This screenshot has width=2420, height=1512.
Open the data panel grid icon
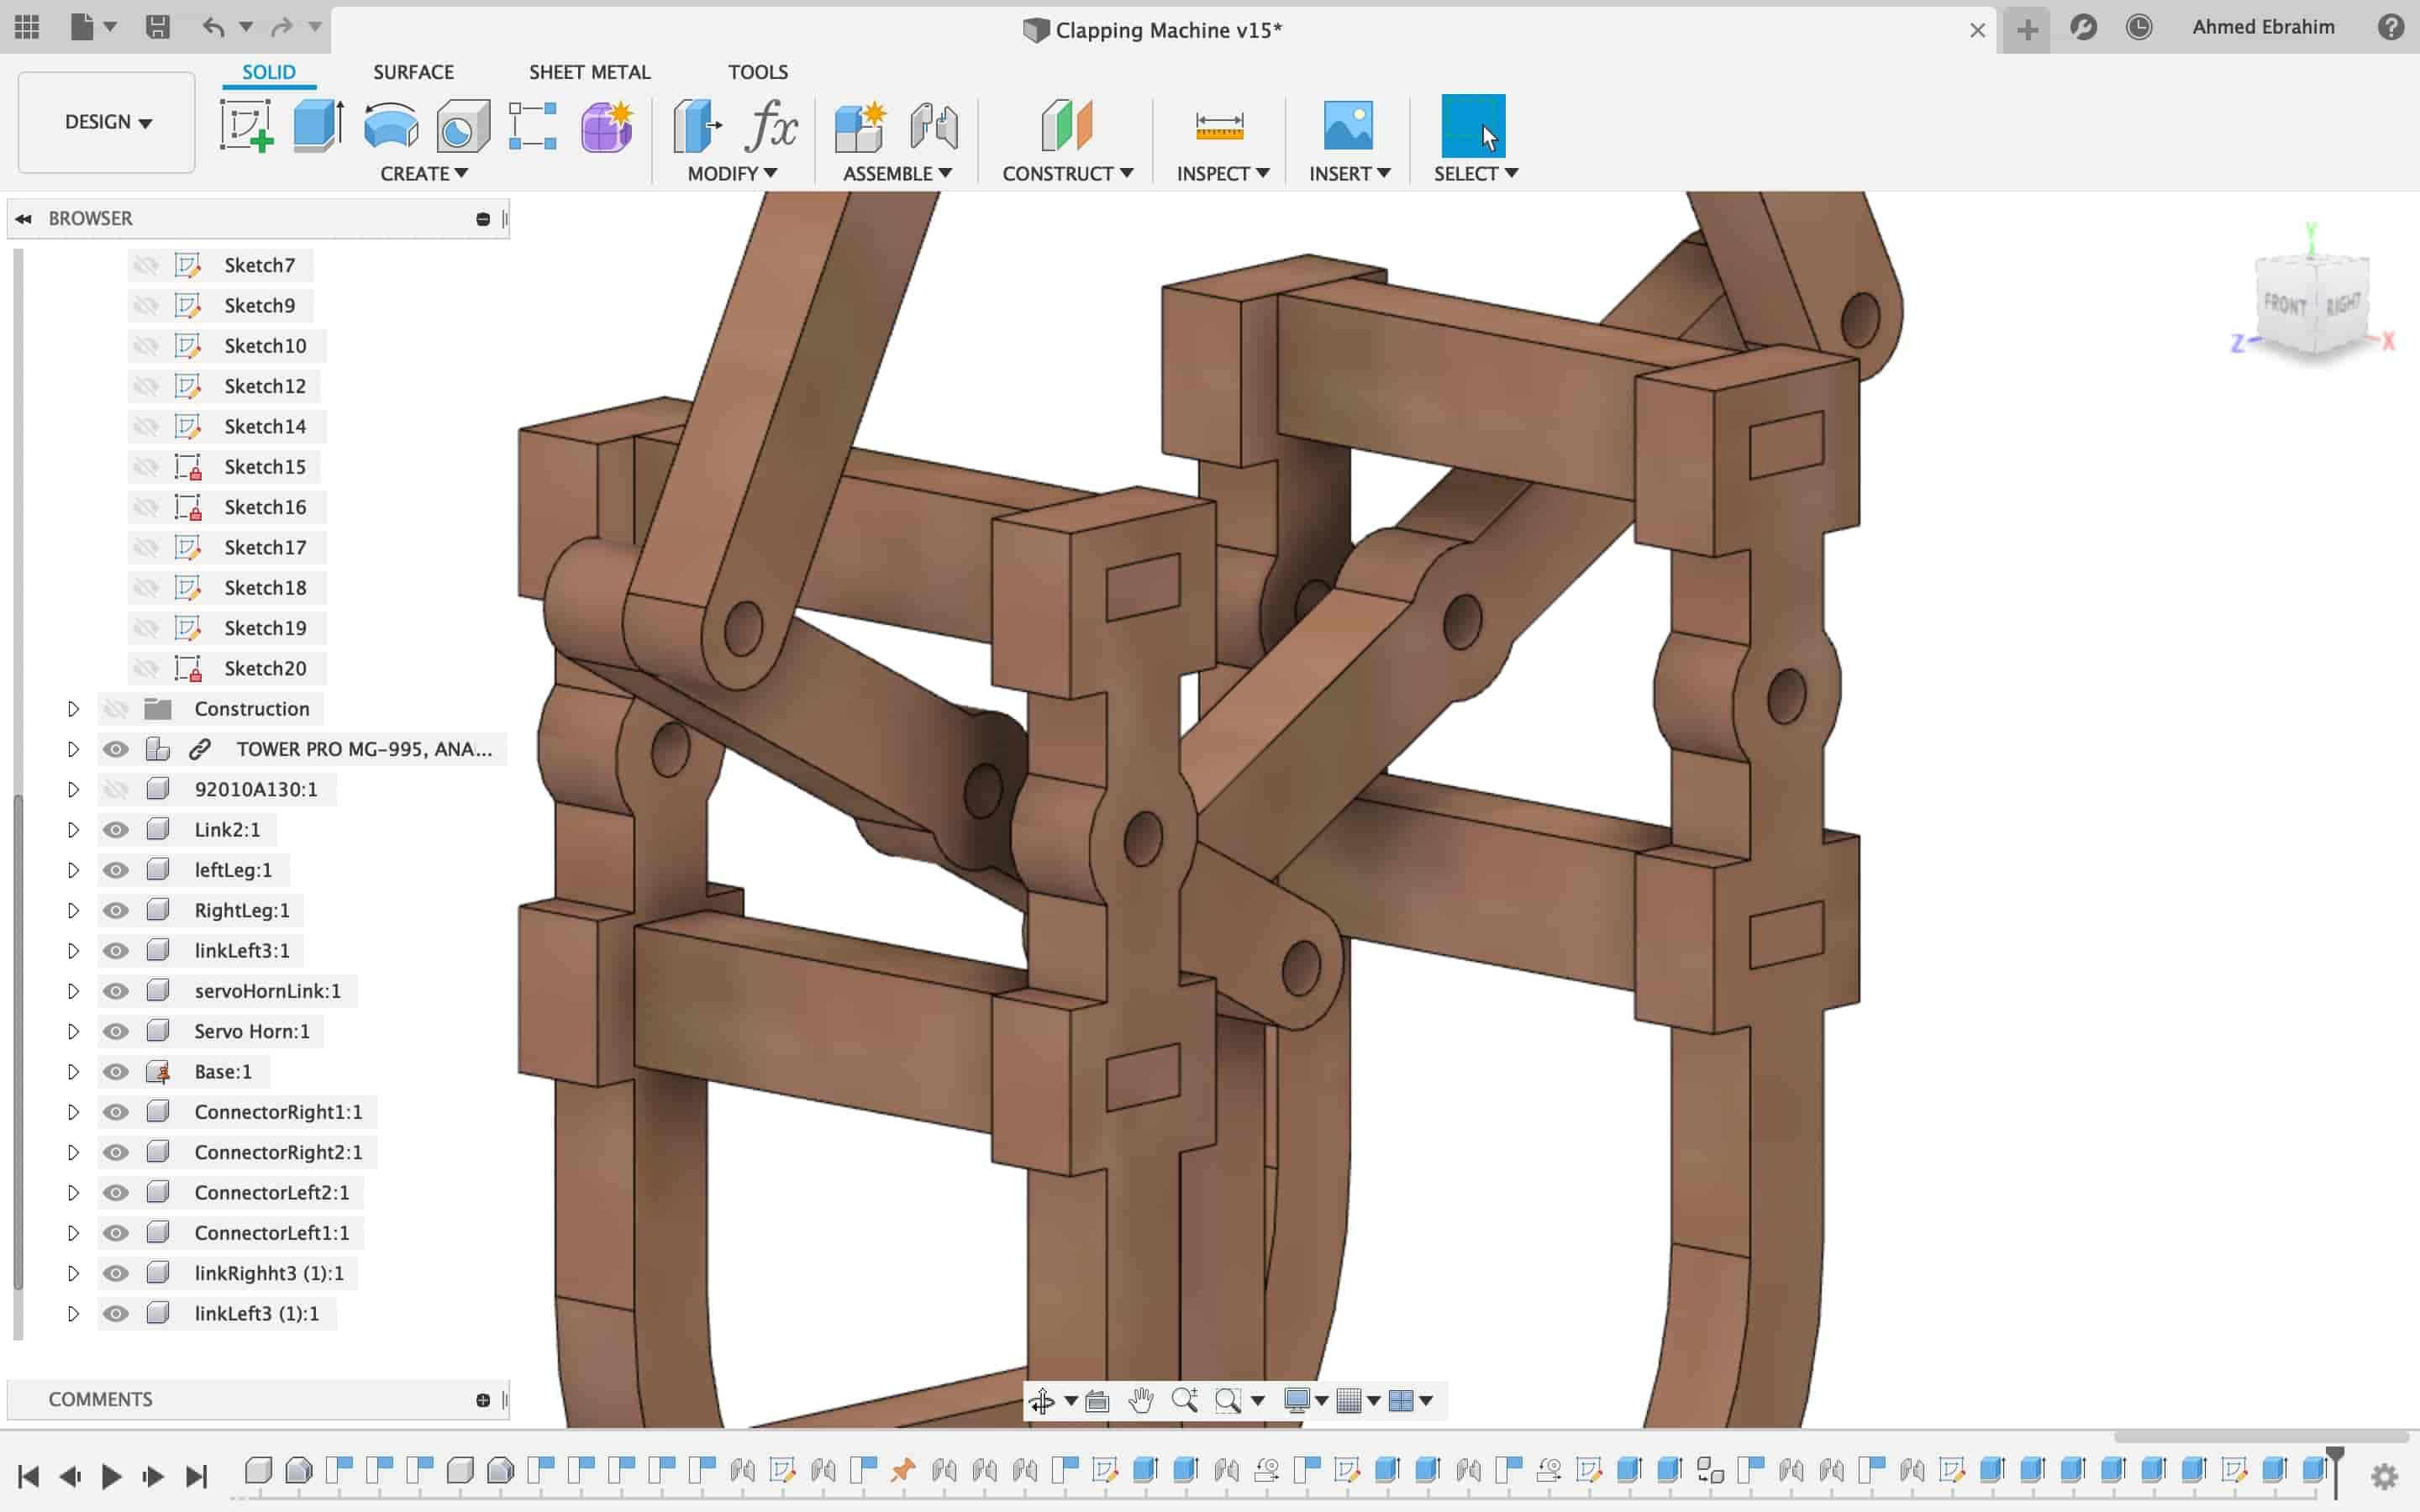[27, 27]
